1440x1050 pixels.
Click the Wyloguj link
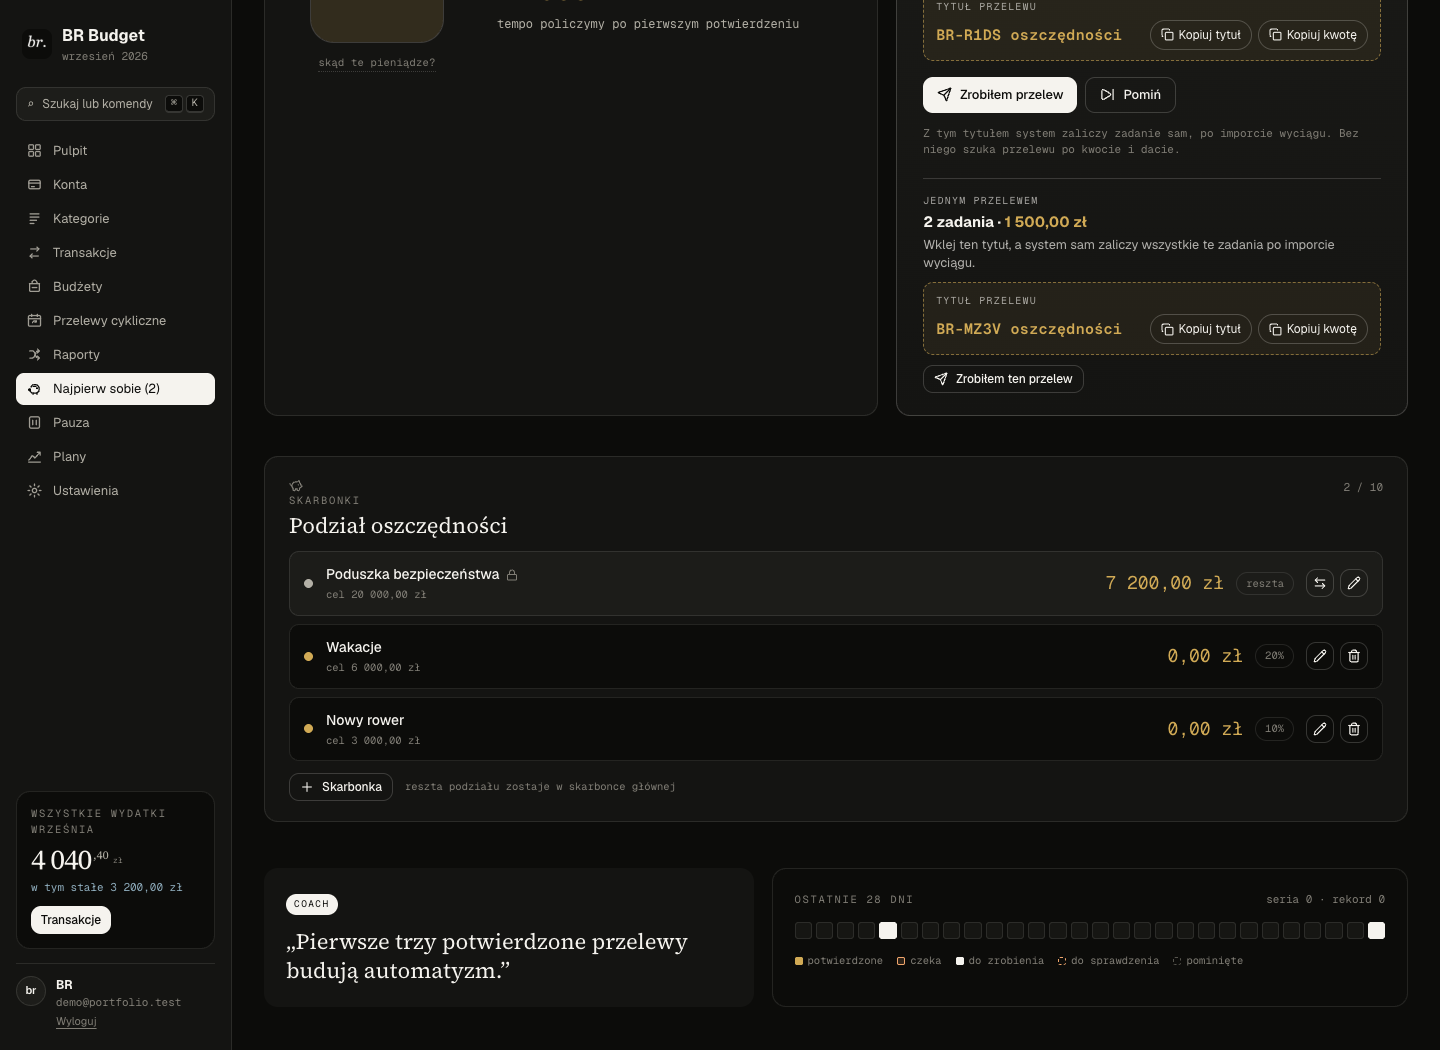click(76, 1021)
